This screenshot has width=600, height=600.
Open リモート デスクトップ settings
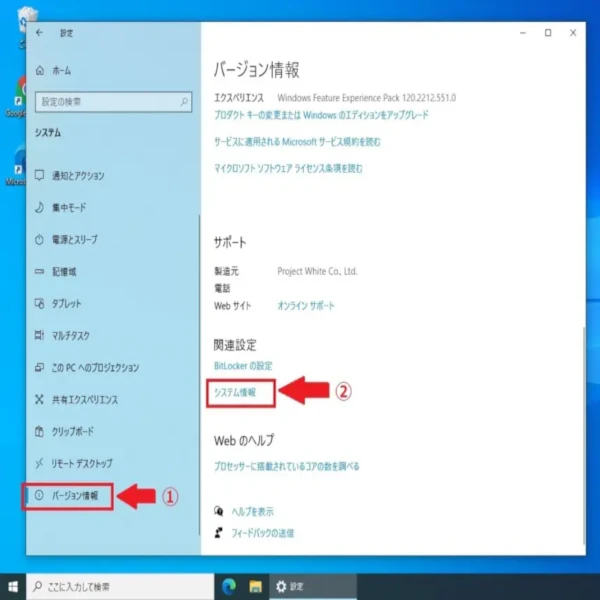click(x=82, y=464)
